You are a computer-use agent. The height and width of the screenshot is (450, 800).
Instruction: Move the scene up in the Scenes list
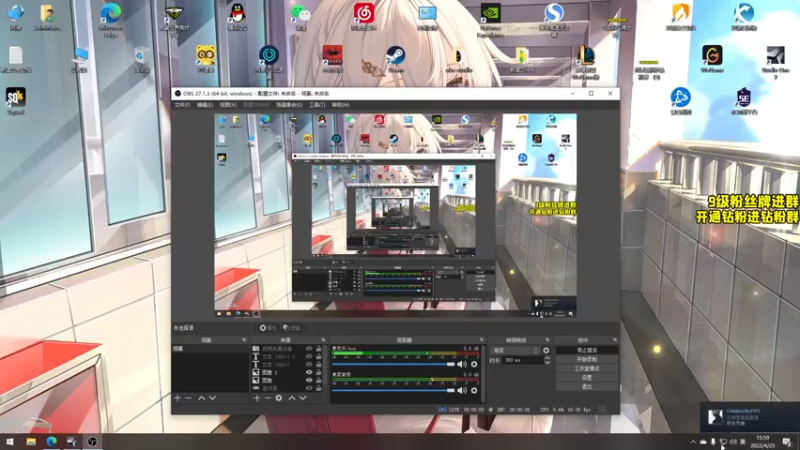pos(202,398)
